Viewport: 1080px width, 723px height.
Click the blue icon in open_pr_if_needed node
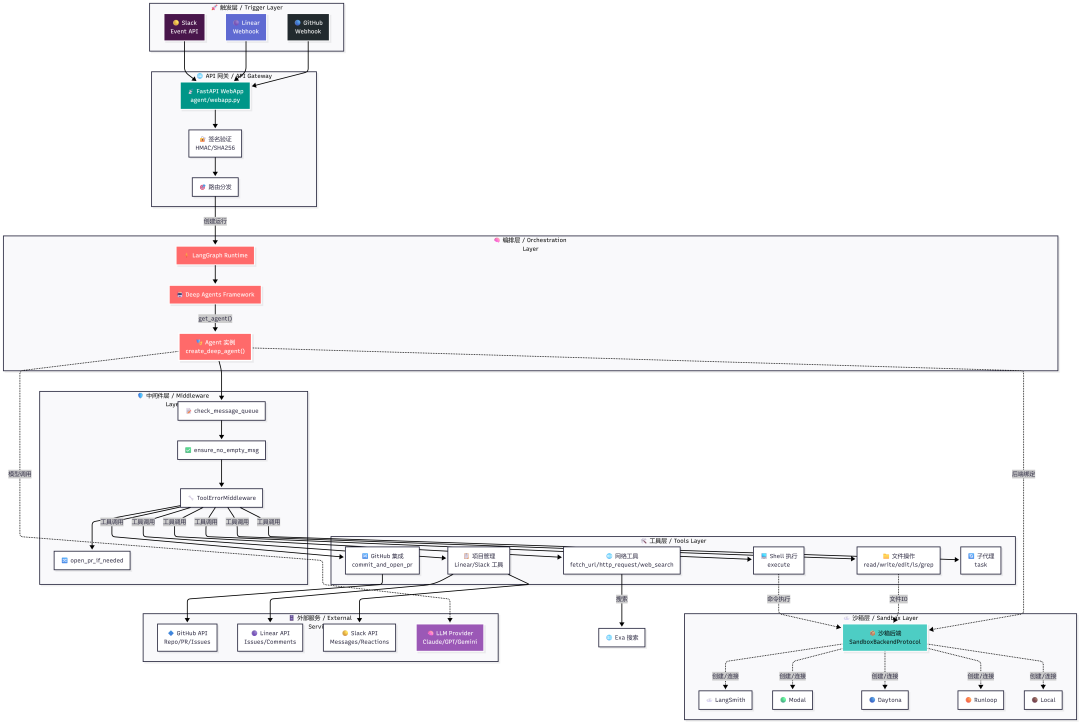click(x=65, y=560)
